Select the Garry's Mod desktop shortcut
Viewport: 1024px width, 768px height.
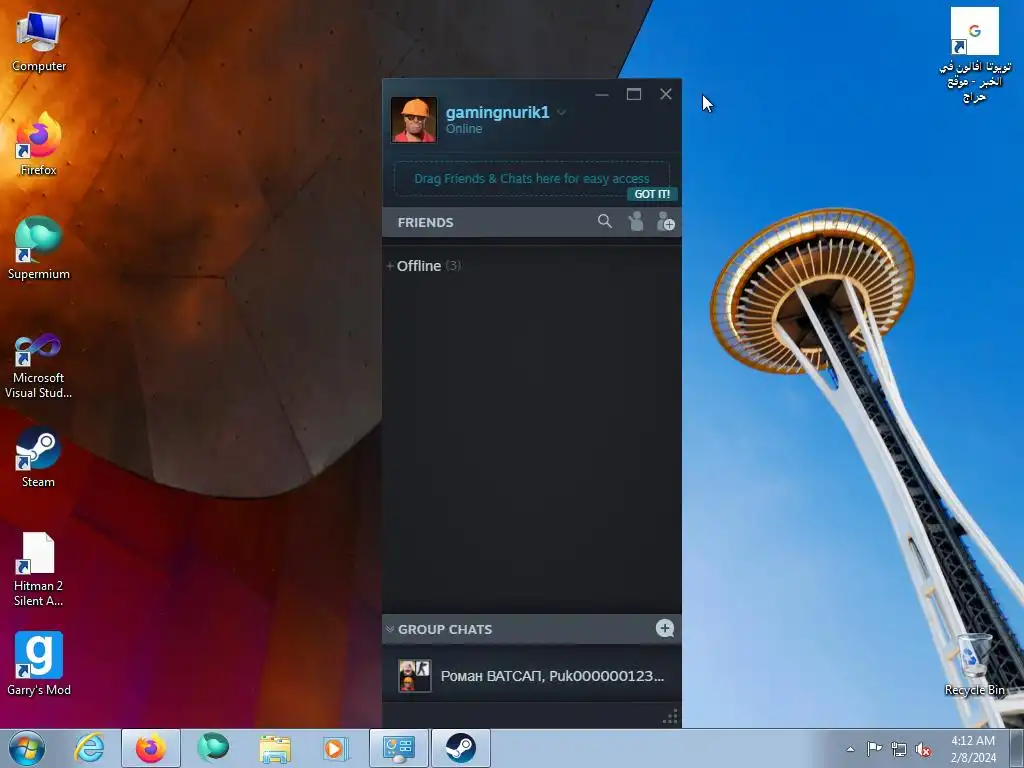tap(39, 664)
